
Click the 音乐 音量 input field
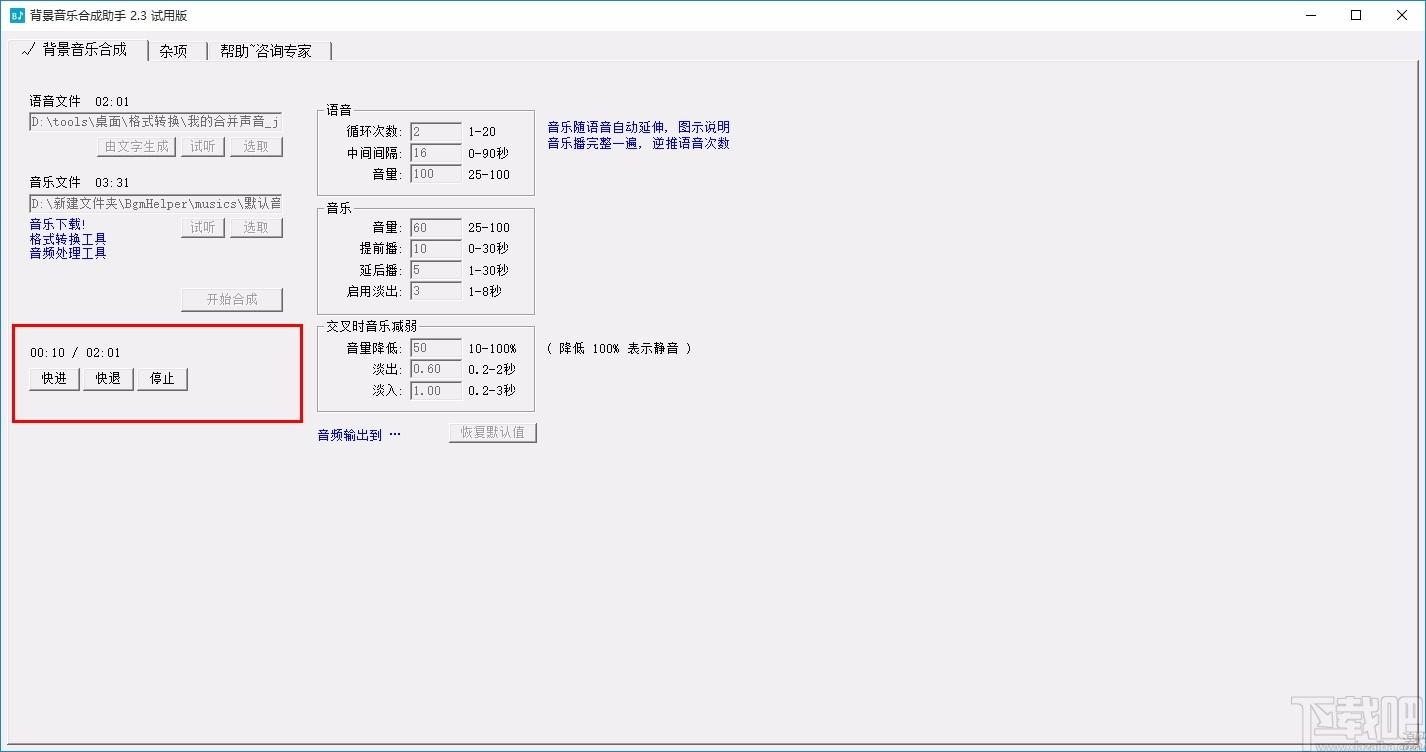pos(435,227)
